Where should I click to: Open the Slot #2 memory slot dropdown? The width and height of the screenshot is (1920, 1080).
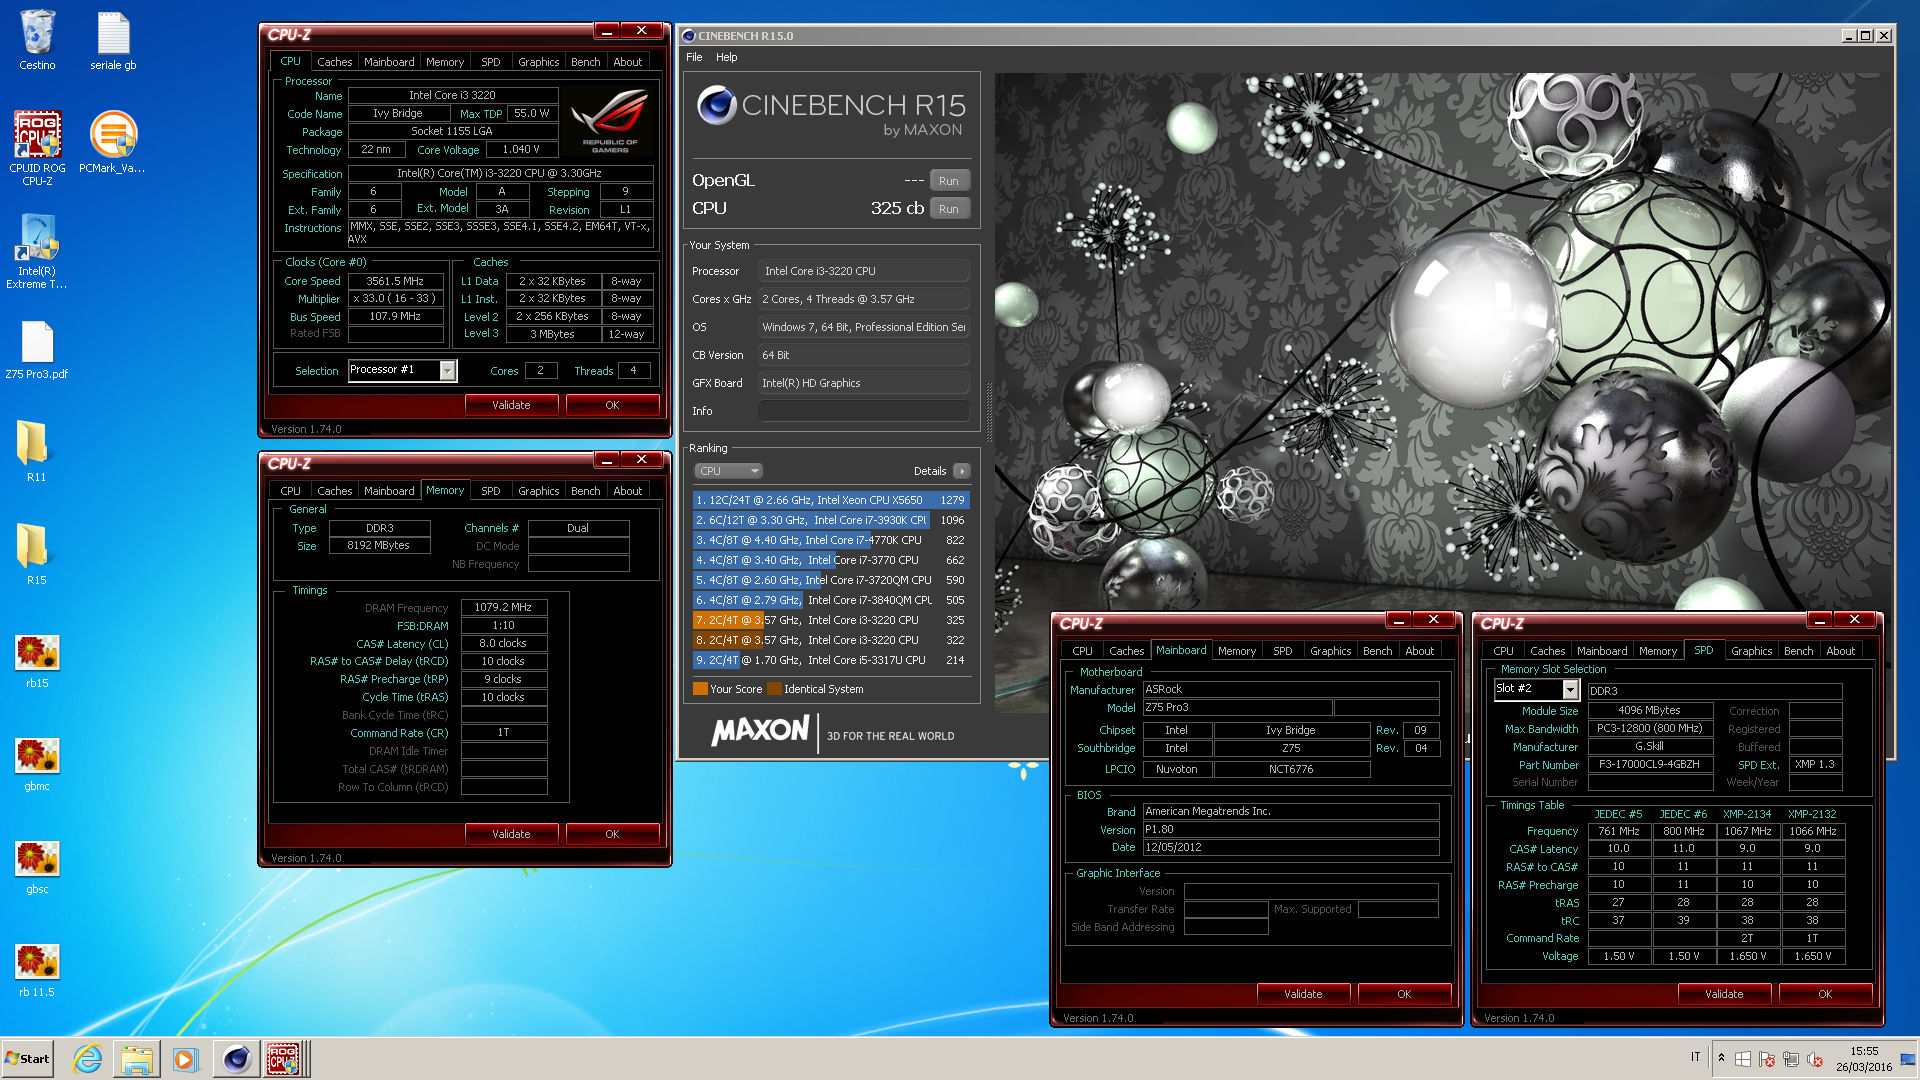[1570, 690]
